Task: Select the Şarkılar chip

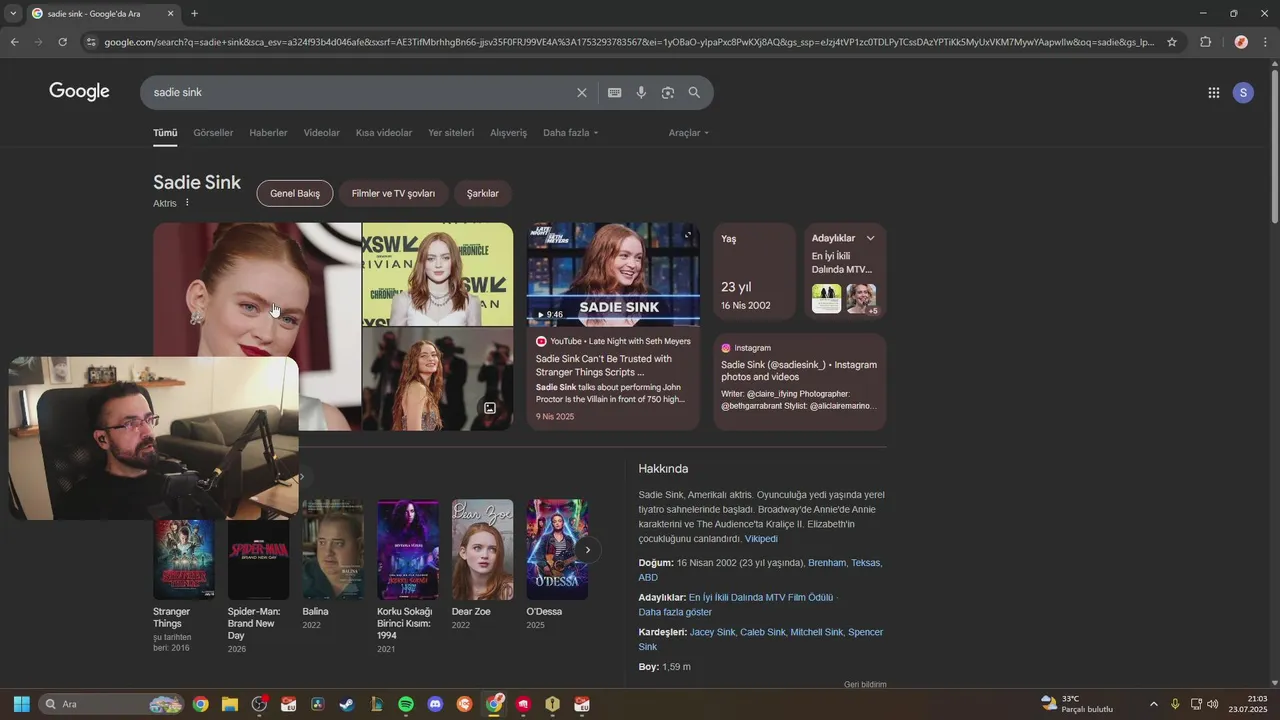Action: [x=483, y=193]
